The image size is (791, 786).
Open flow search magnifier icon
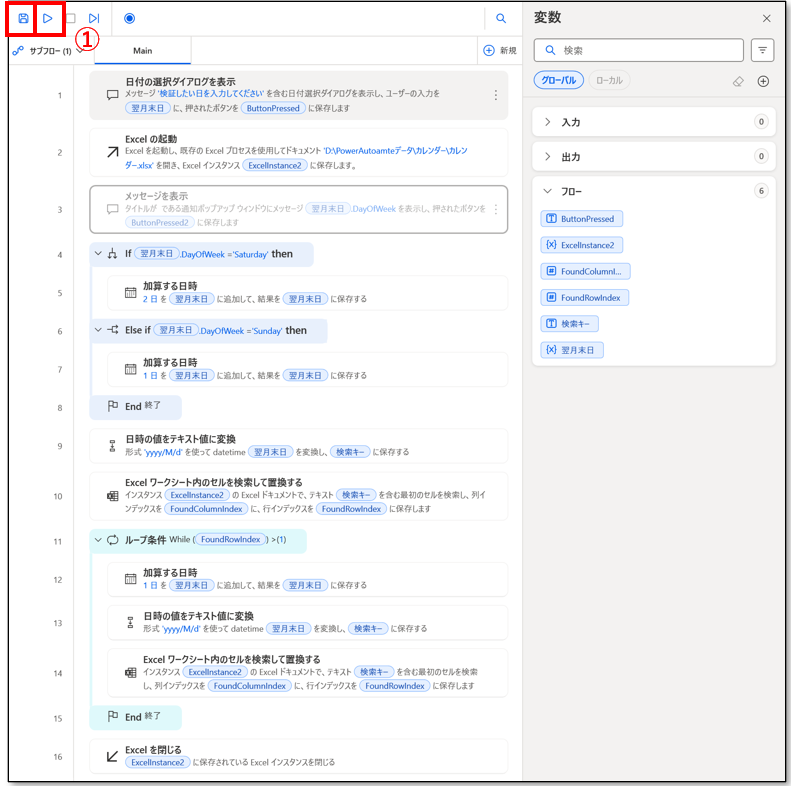coord(501,18)
